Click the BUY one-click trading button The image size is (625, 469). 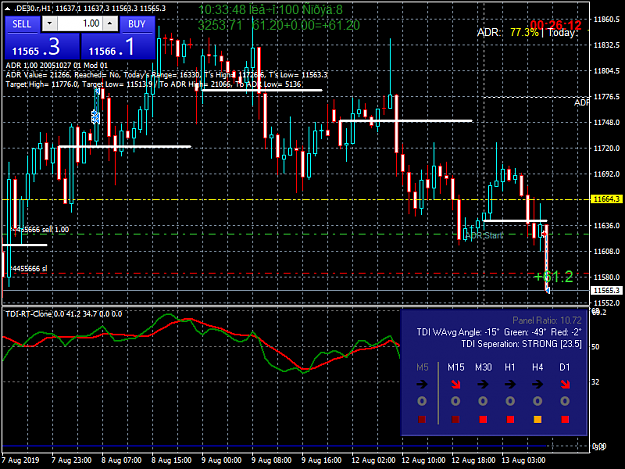(x=137, y=24)
